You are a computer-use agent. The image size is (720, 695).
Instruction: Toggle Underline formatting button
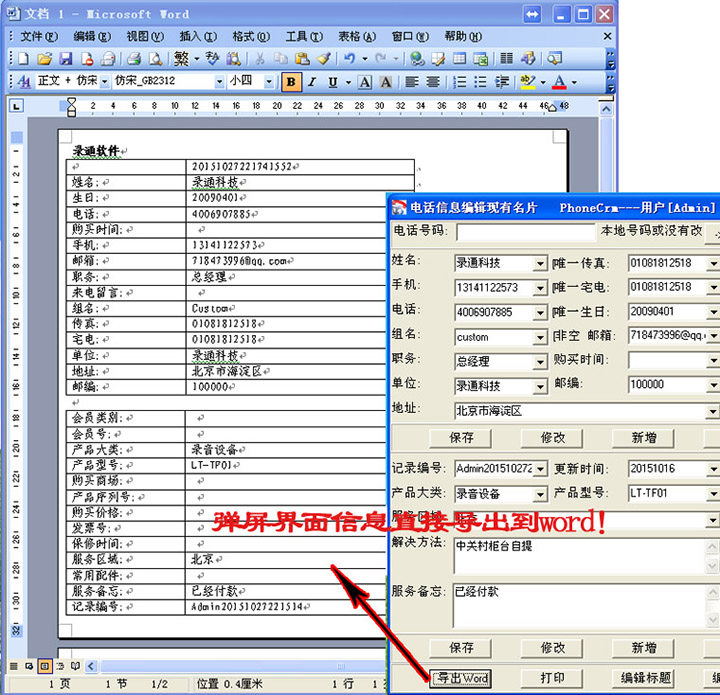coord(333,82)
